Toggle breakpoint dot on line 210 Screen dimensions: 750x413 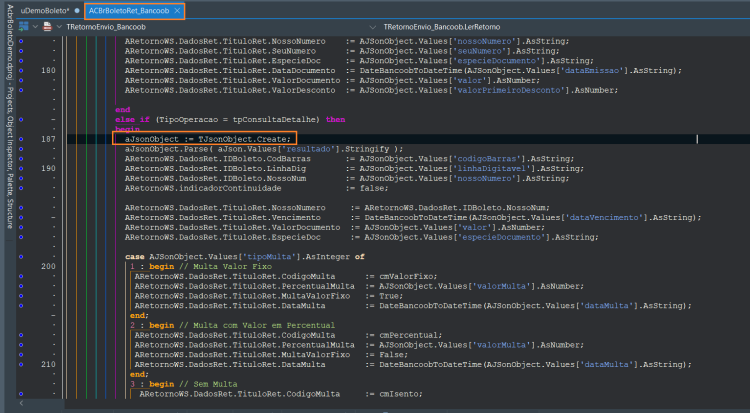coord(21,365)
